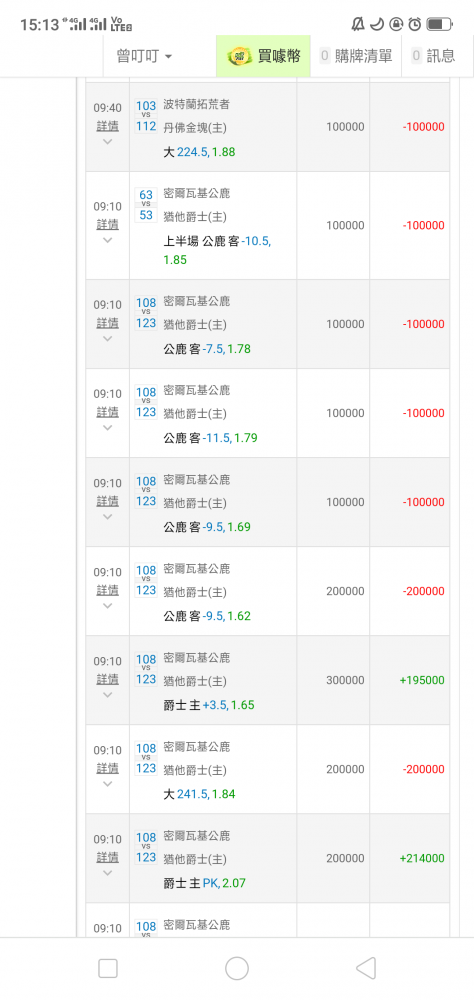Tap the Android recent apps square icon
The image size is (474, 1000).
[108, 968]
